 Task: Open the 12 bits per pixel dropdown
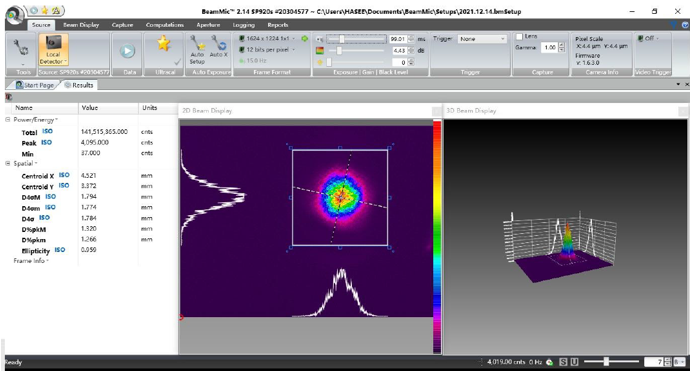267,50
